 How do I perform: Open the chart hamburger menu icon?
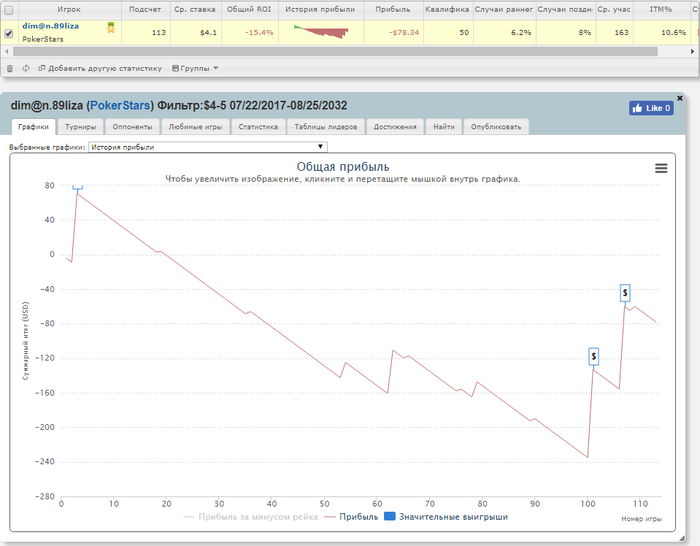click(x=661, y=168)
